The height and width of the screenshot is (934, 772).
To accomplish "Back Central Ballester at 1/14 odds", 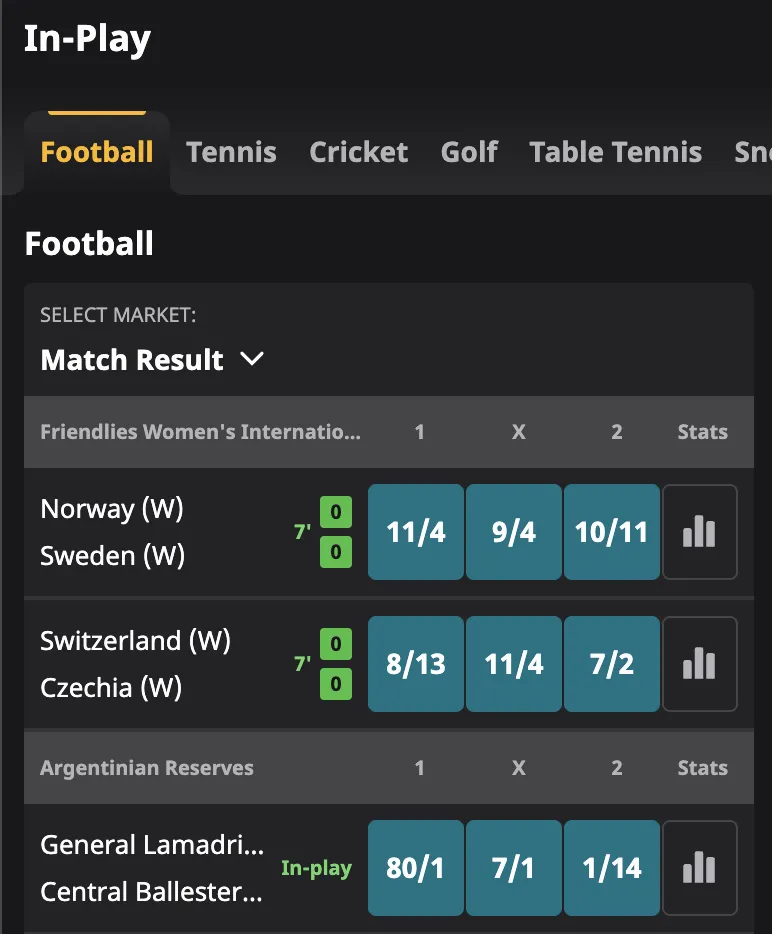I will (x=611, y=867).
